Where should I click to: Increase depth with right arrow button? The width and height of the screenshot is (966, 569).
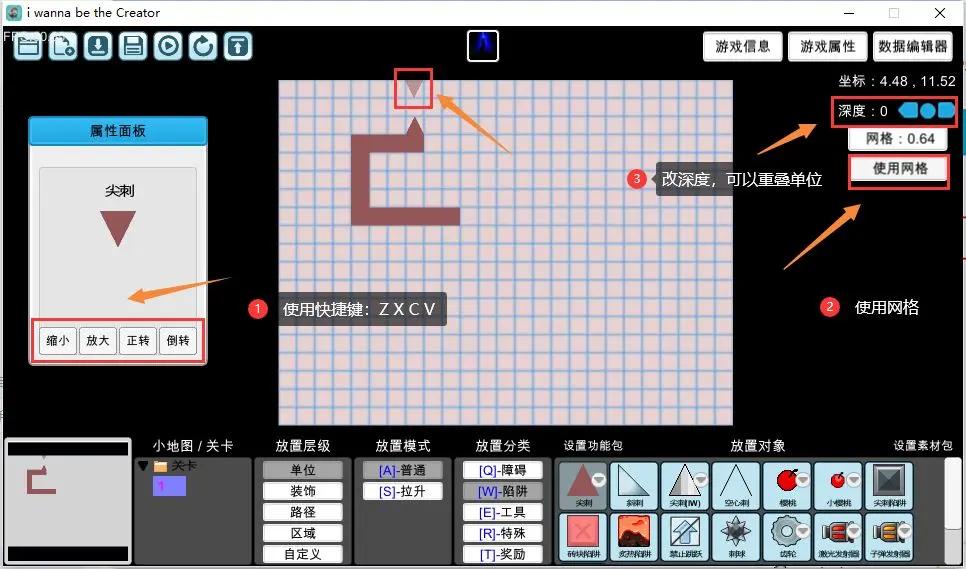click(946, 111)
